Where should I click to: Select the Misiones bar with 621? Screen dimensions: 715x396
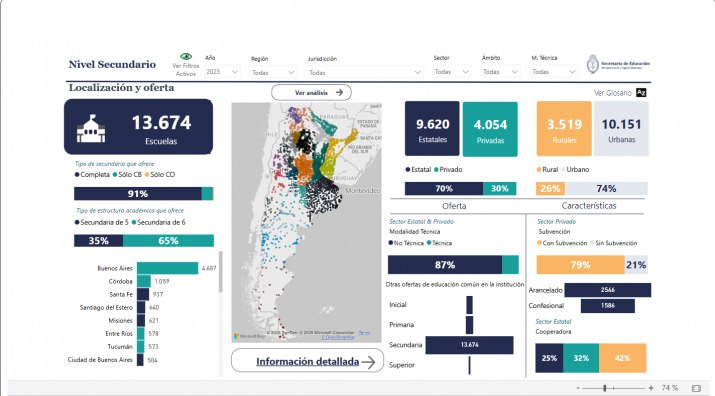click(141, 321)
